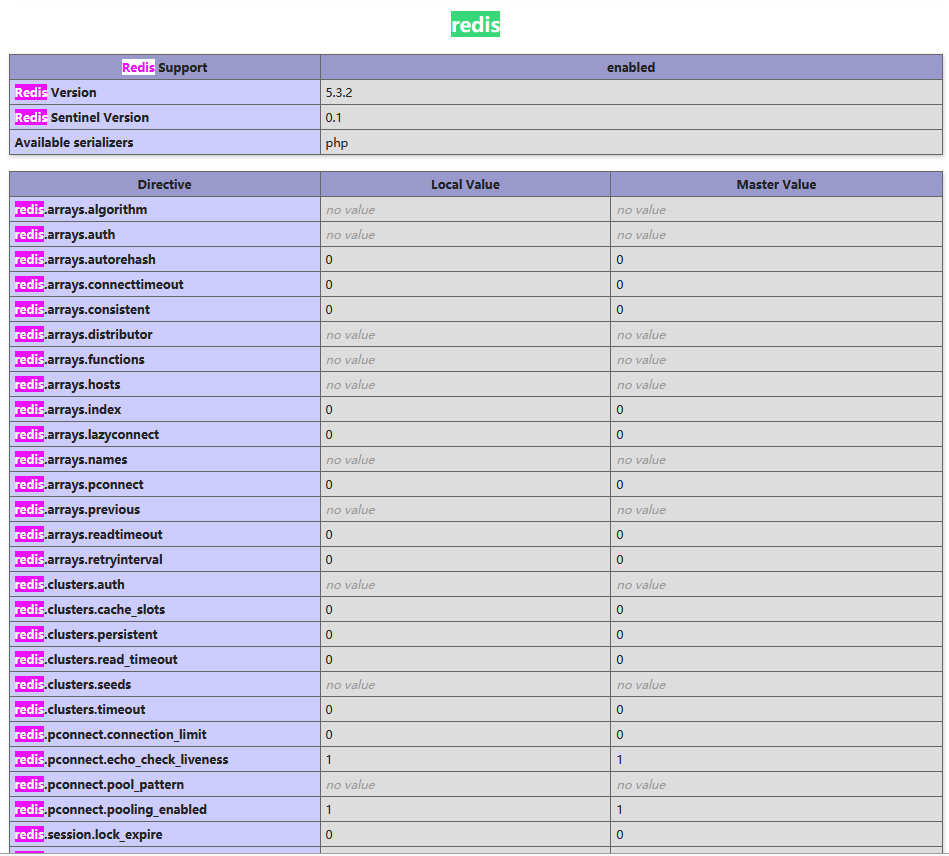Click the highlighted redis section heading
Screen dimensions: 949x856
point(475,24)
